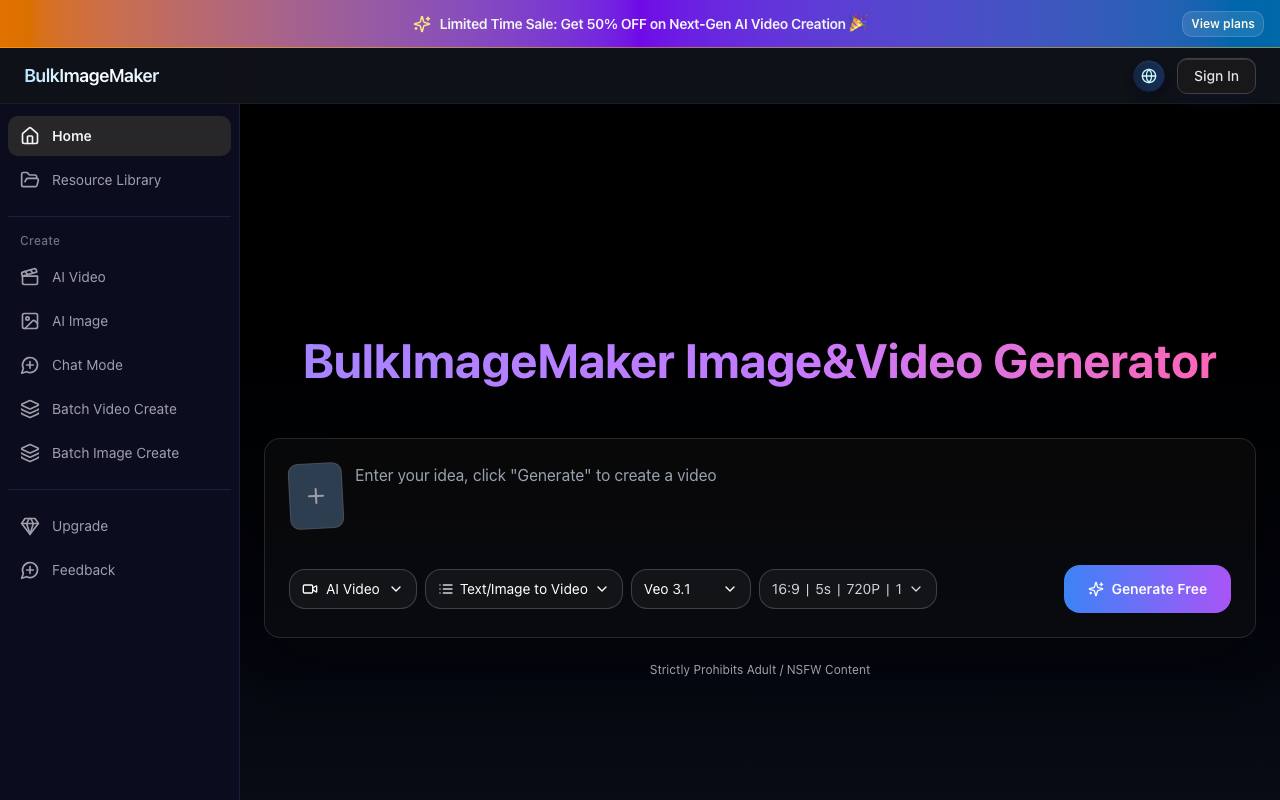The width and height of the screenshot is (1280, 800).
Task: Click the plus icon to add image
Action: (316, 496)
